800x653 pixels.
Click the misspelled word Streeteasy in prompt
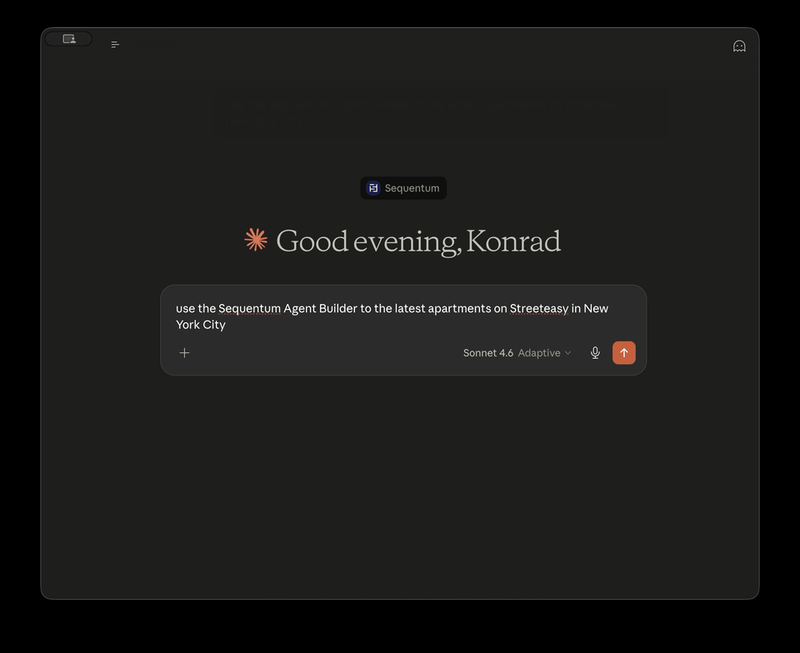[539, 309]
